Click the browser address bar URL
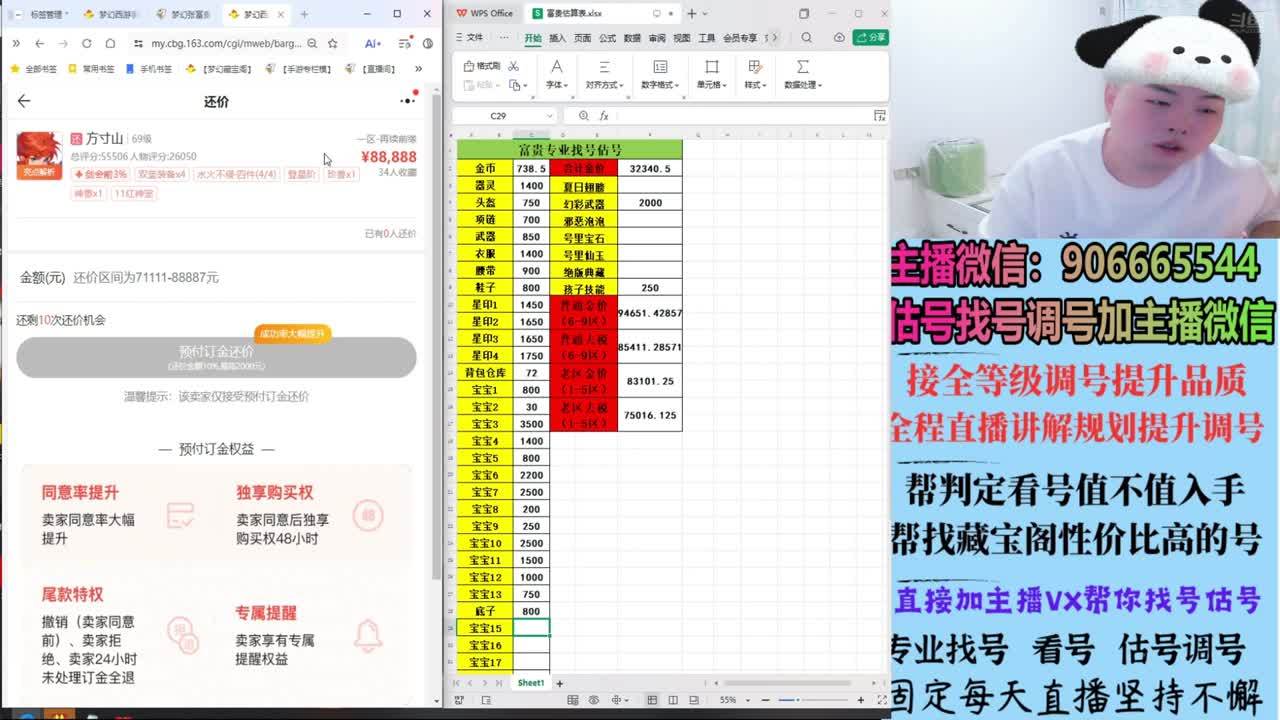Viewport: 1280px width, 720px height. pyautogui.click(x=226, y=44)
